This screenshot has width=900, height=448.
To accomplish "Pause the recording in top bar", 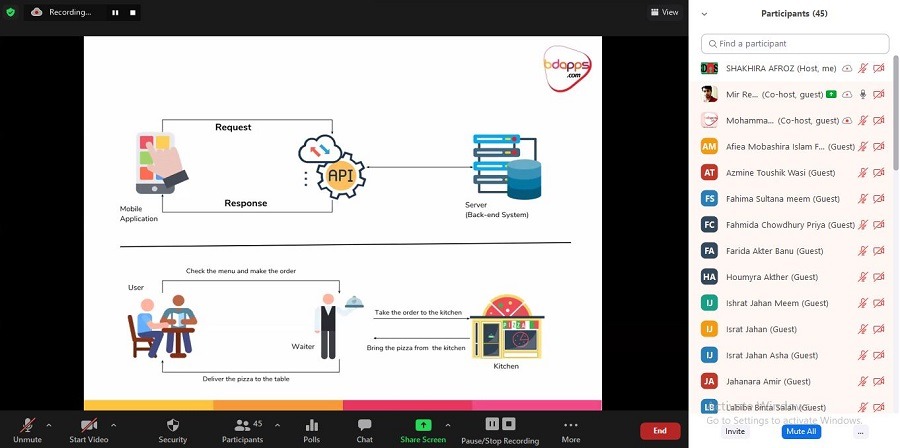I will pyautogui.click(x=115, y=12).
